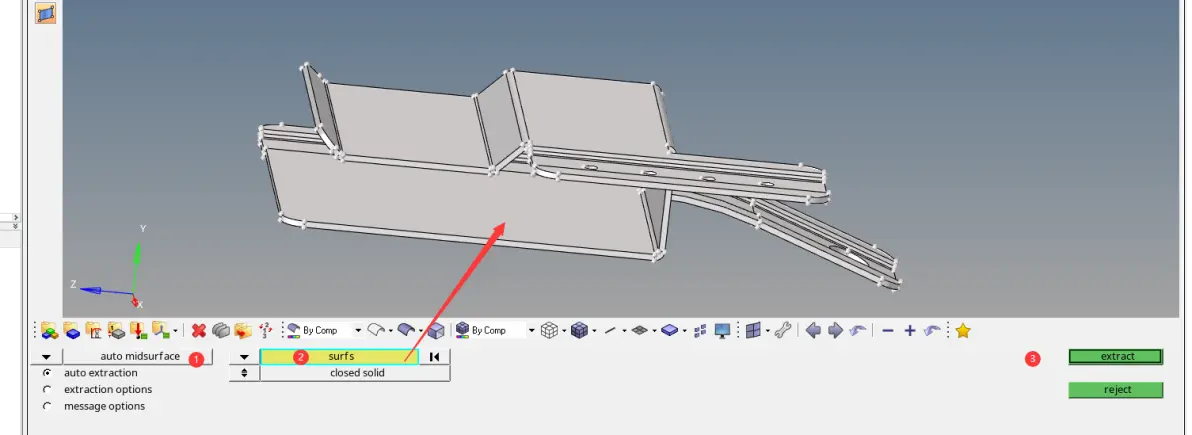Click the card edit icon
This screenshot has width=1192, height=435.
94,331
